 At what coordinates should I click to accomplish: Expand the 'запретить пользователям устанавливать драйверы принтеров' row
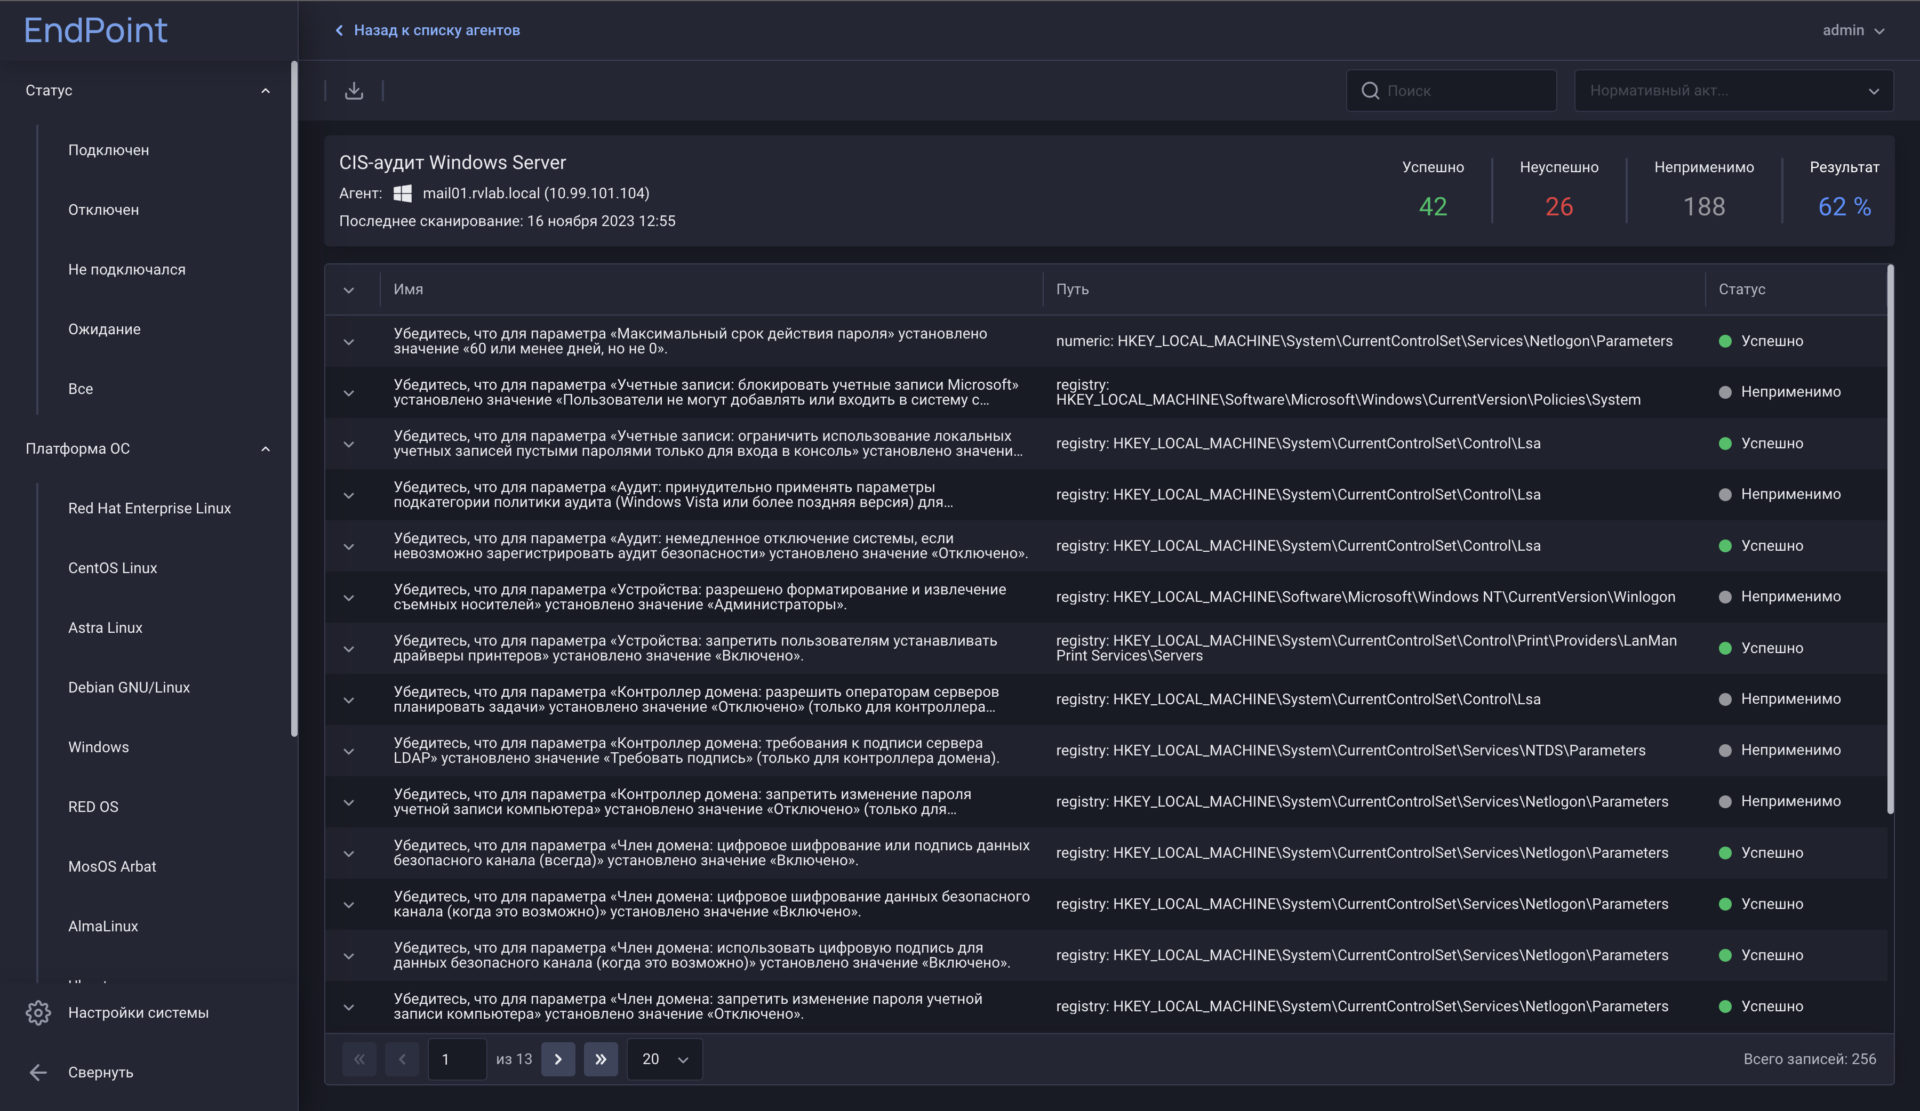[x=349, y=649]
